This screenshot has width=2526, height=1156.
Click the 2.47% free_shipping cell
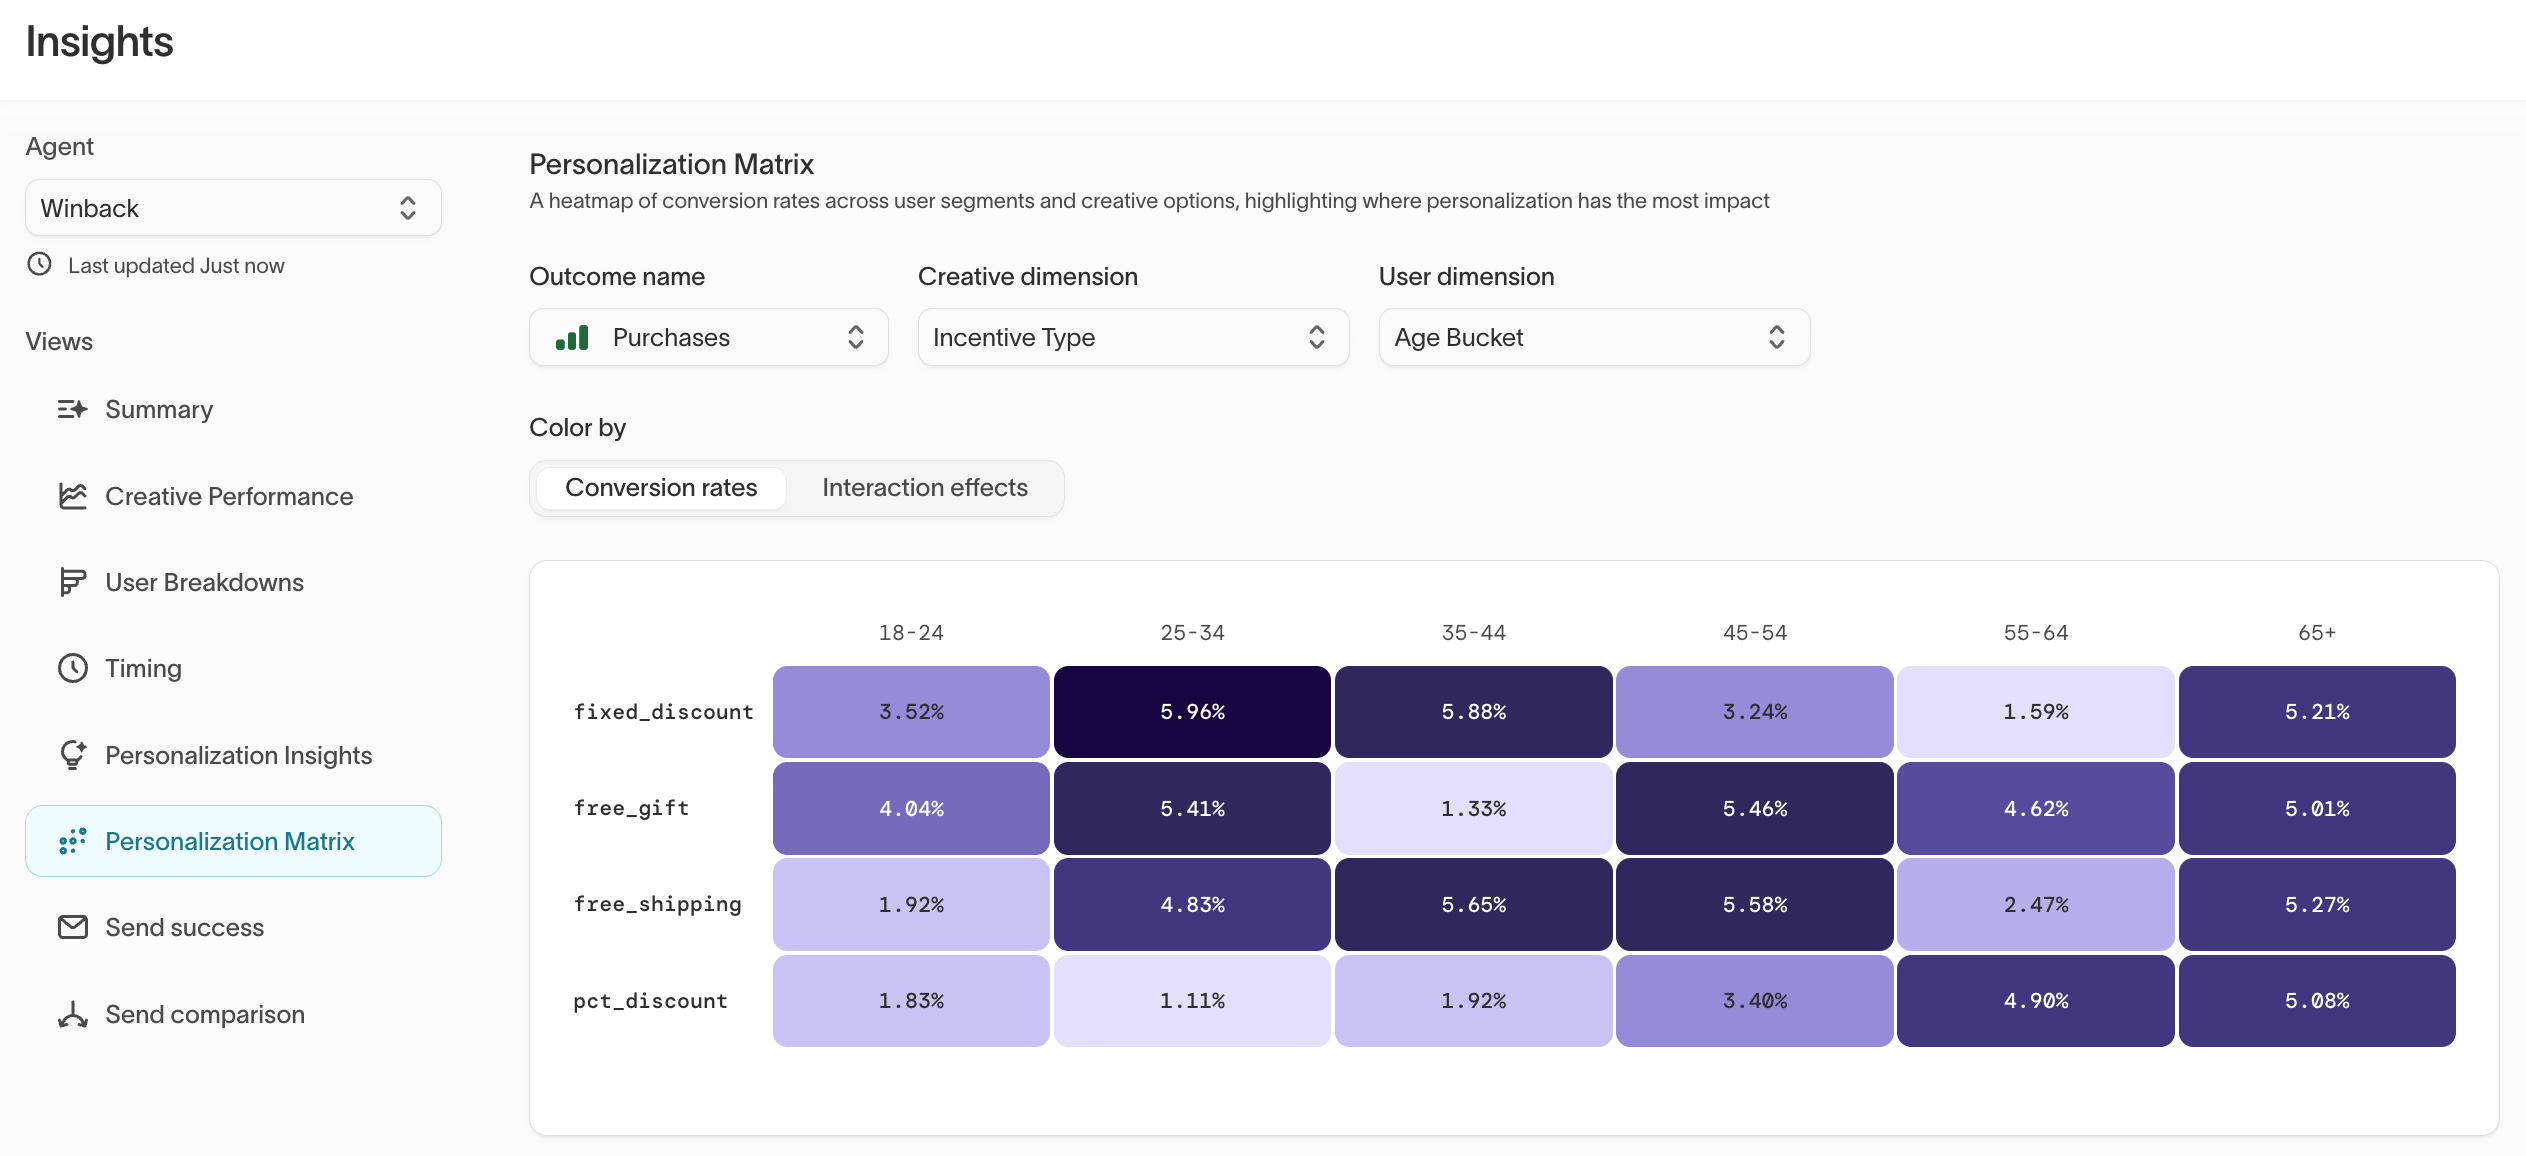click(2035, 904)
